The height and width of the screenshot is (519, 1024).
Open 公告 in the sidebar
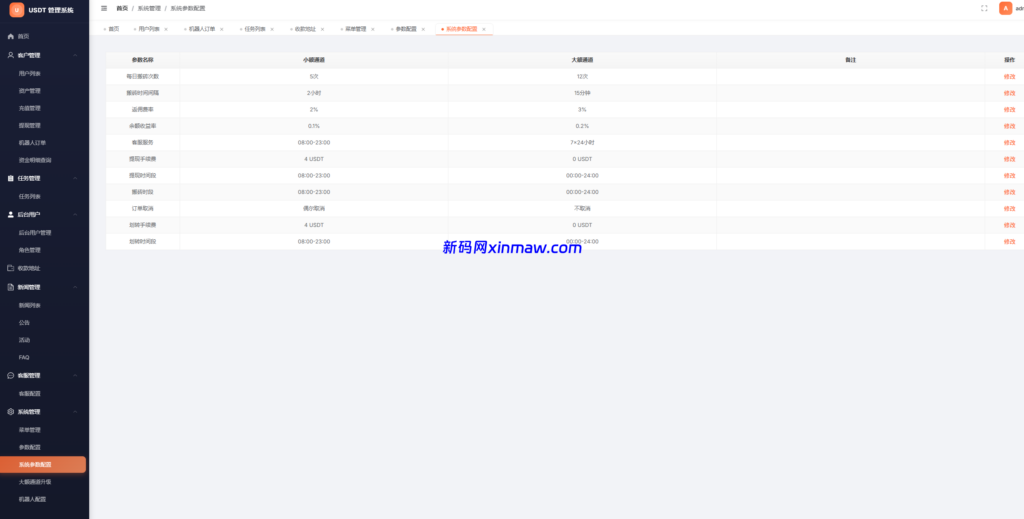24,322
